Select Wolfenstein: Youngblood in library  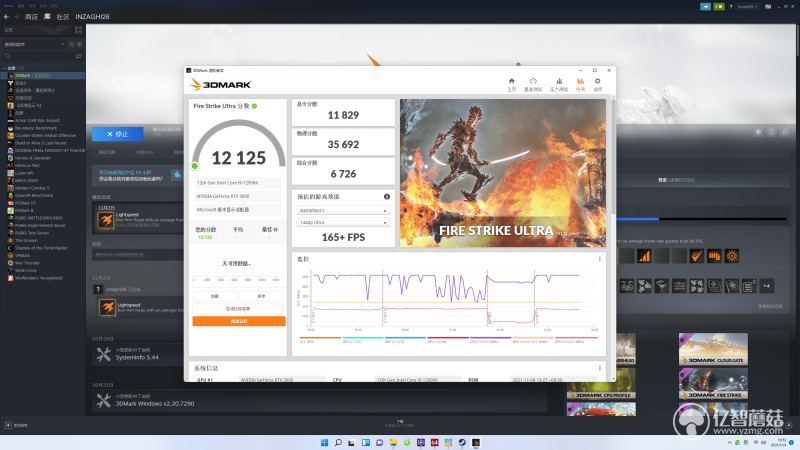(x=38, y=278)
